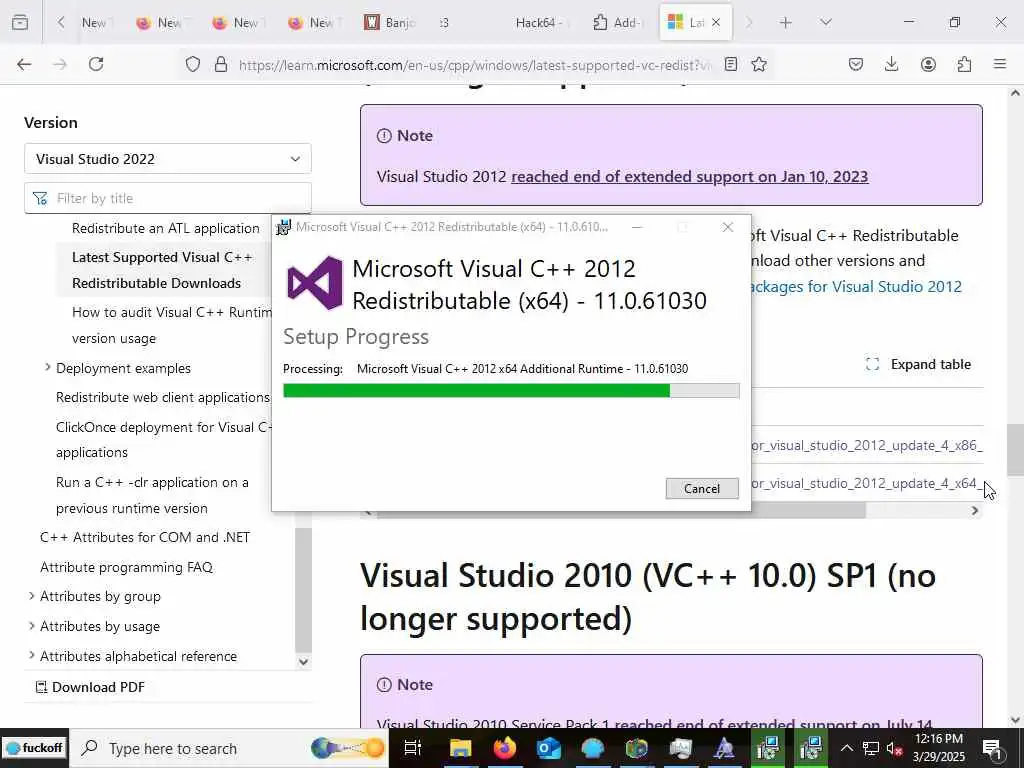The height and width of the screenshot is (768, 1024).
Task: Open a new tab with the plus icon
Action: tap(786, 23)
